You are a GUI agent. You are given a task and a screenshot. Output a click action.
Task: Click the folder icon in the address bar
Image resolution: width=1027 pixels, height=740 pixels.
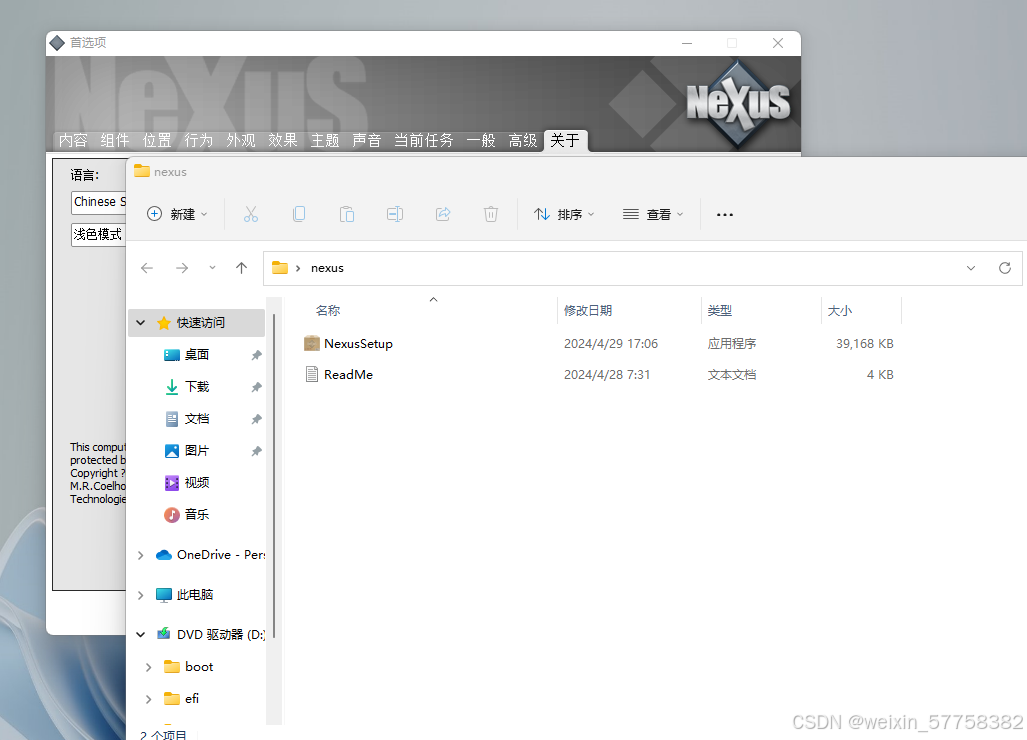(x=280, y=268)
